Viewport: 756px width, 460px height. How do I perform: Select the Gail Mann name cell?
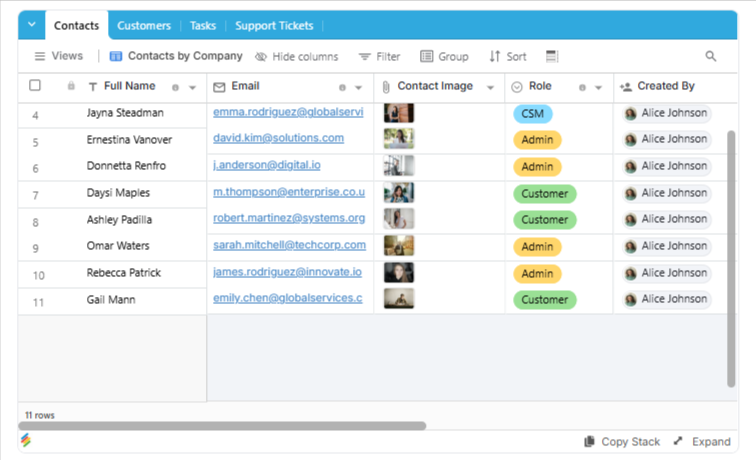tap(111, 300)
